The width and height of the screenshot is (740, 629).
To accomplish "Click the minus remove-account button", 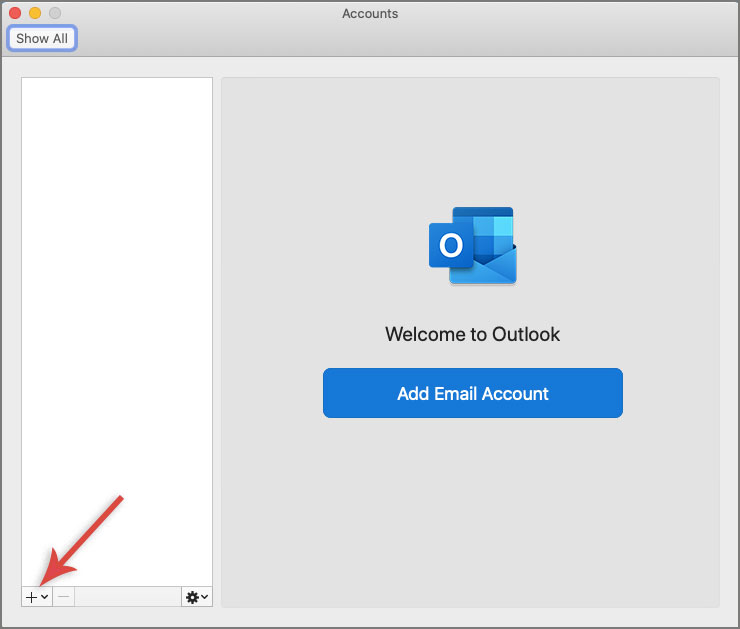I will point(64,597).
